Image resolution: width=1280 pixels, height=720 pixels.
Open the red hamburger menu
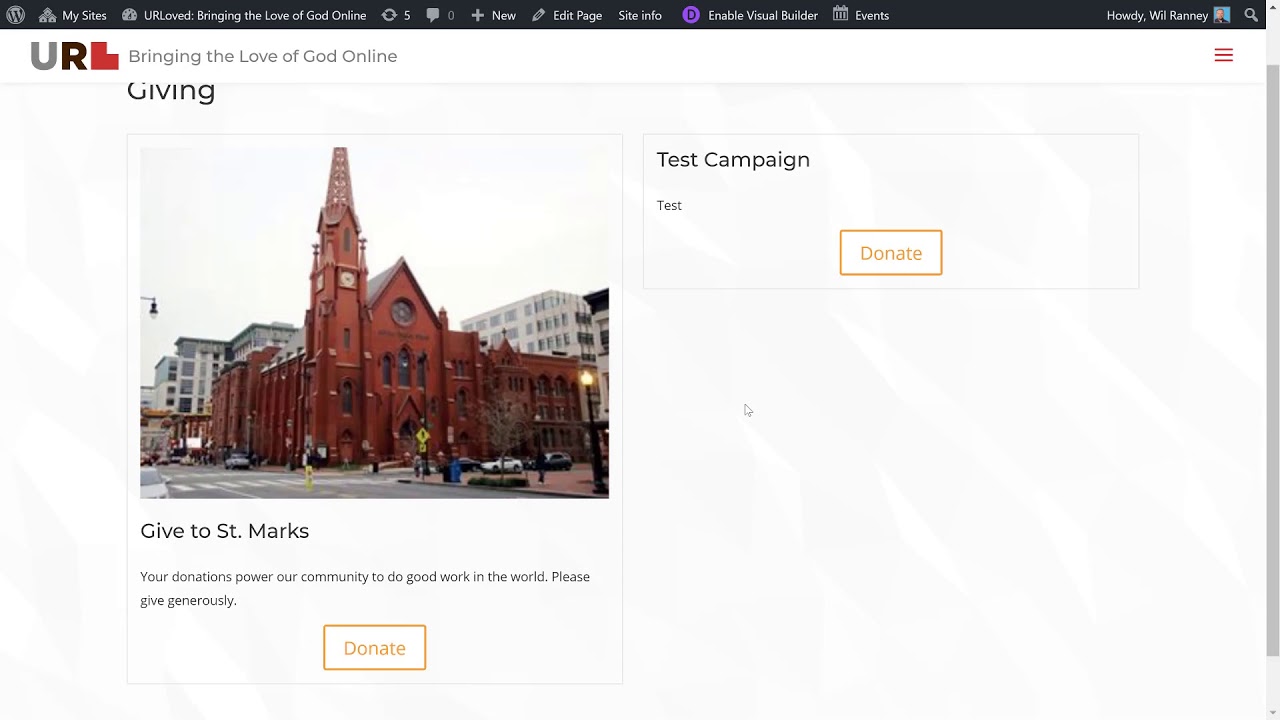point(1223,55)
